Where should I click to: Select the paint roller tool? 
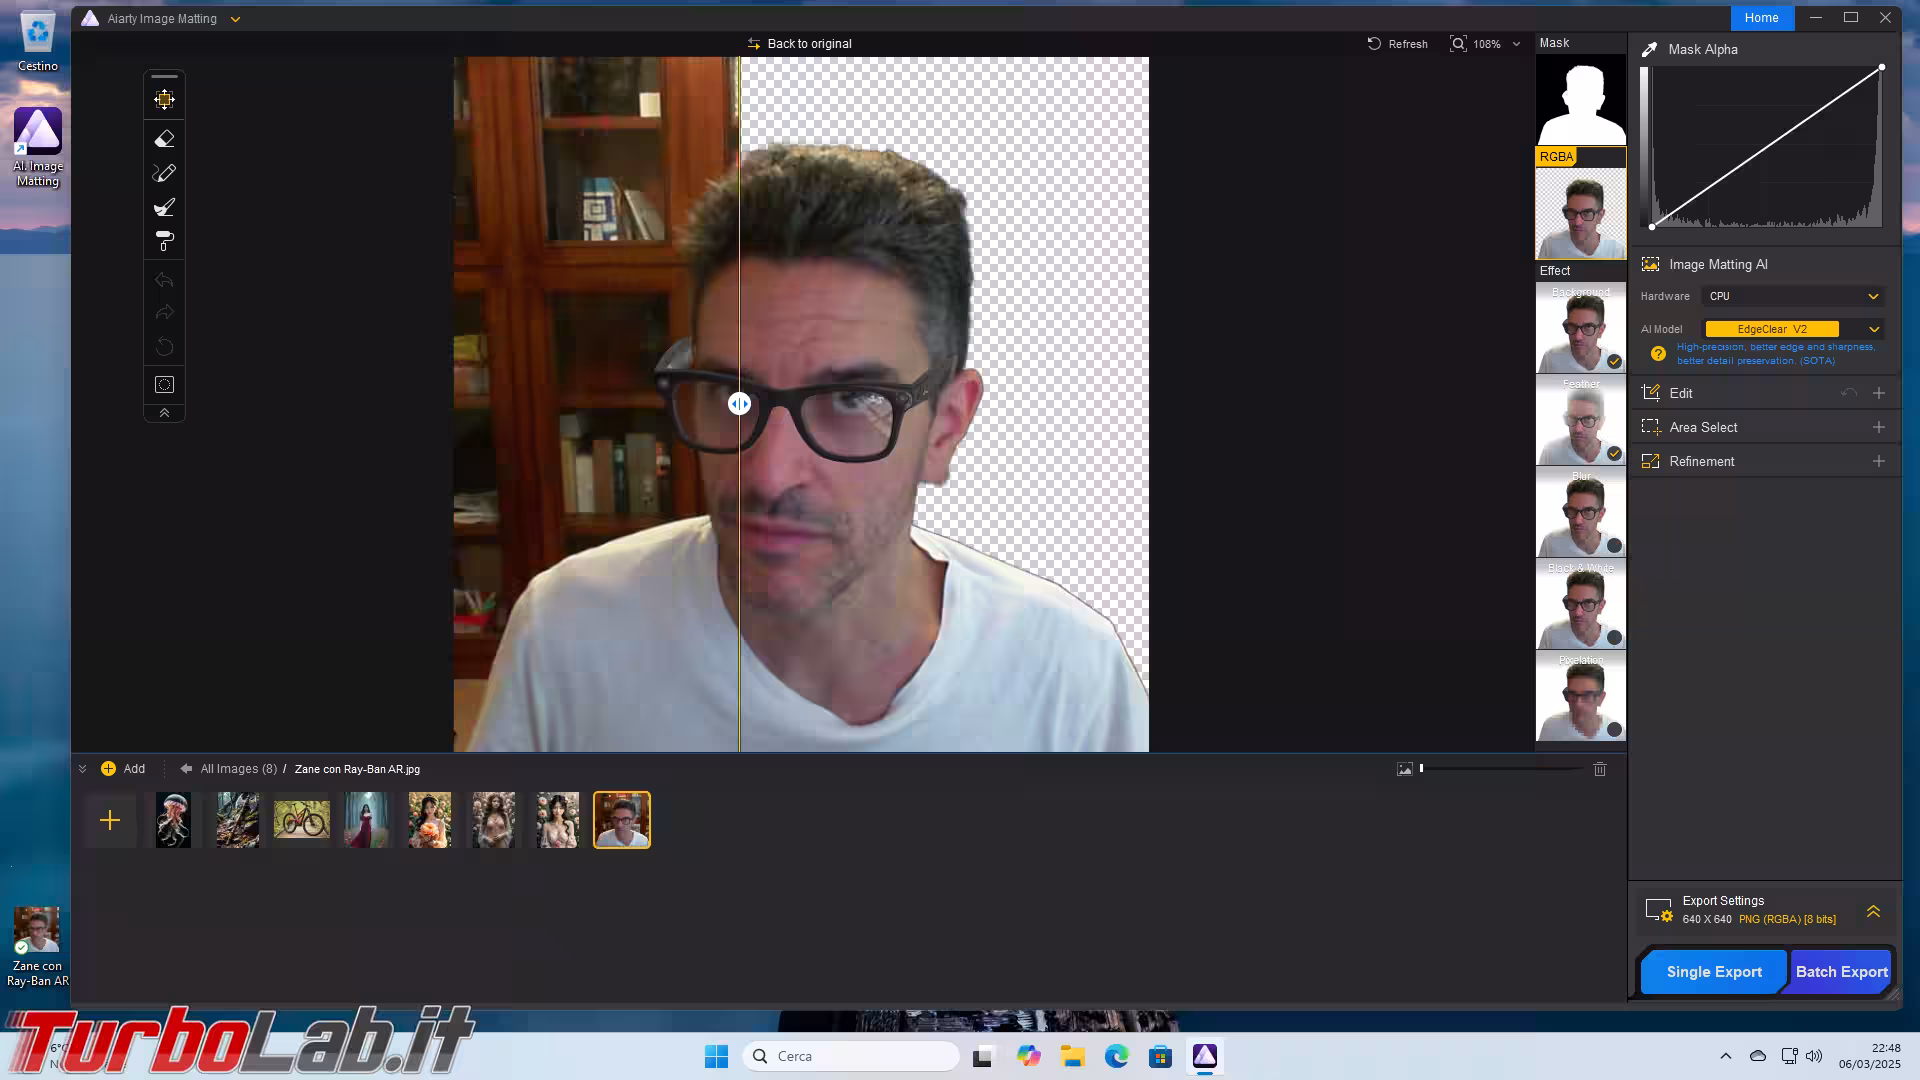pos(165,241)
